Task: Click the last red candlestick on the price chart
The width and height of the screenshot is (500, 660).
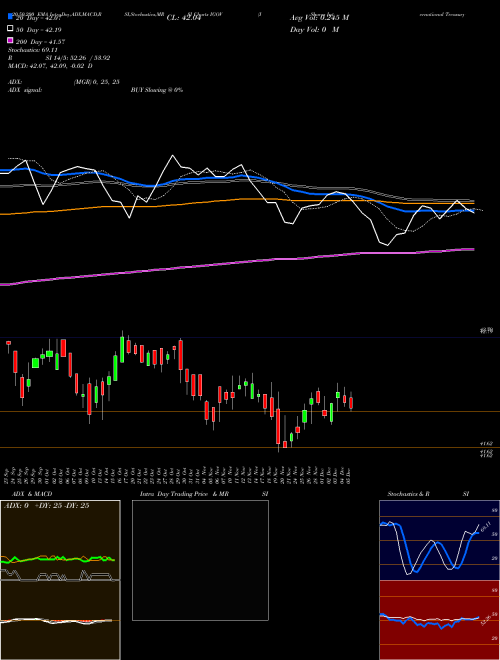Action: tap(351, 403)
